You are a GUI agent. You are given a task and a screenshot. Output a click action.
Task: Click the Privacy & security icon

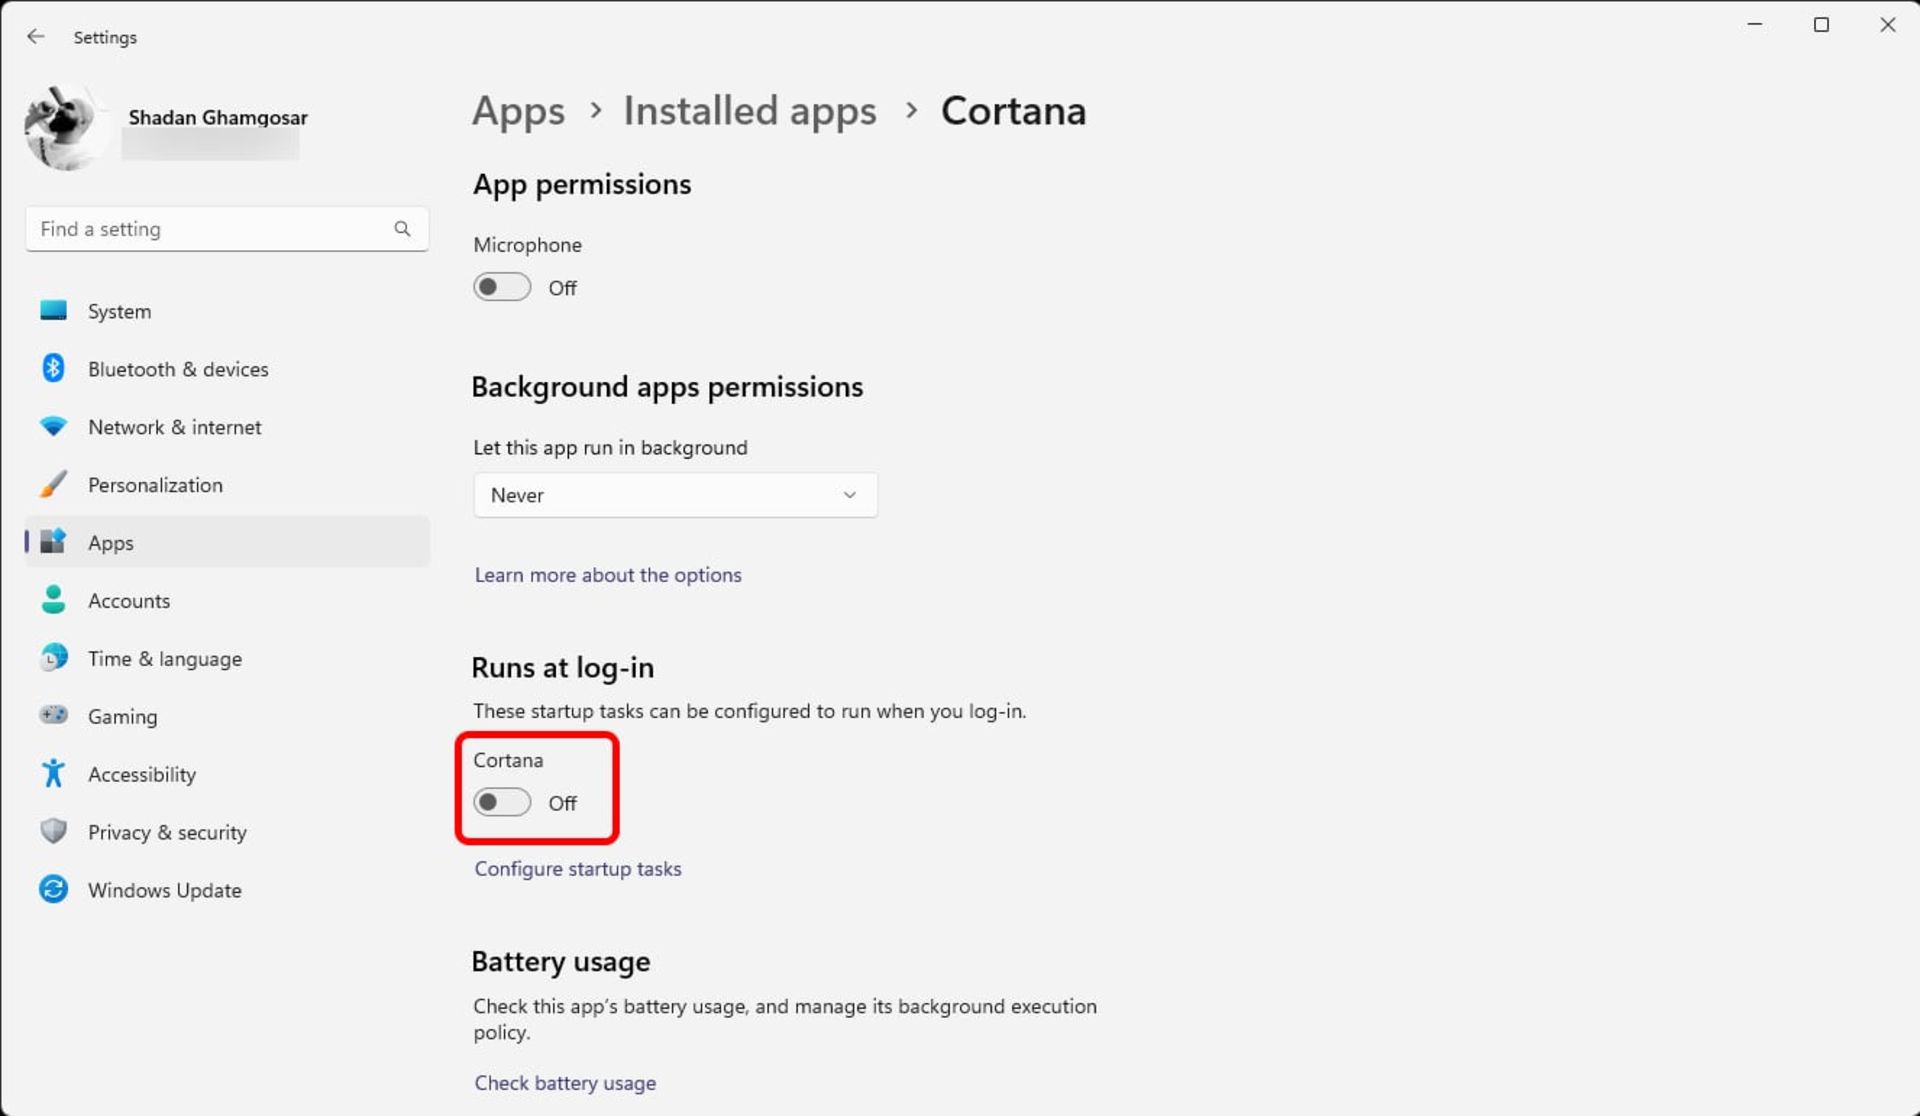pyautogui.click(x=53, y=832)
